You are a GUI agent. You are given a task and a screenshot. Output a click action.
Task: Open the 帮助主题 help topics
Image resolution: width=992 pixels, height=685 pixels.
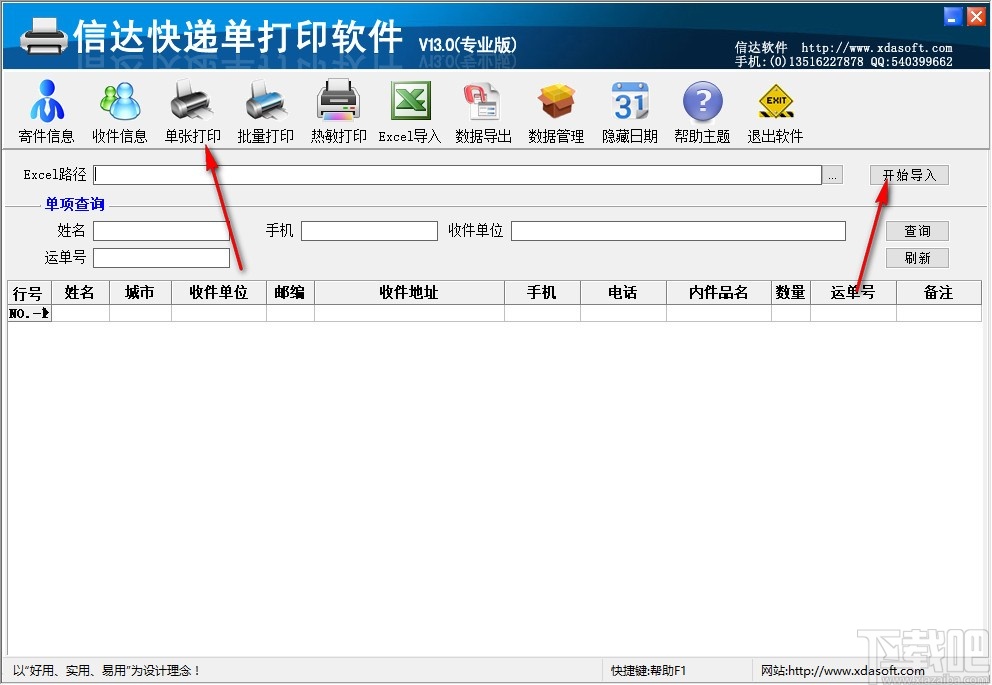coord(702,110)
